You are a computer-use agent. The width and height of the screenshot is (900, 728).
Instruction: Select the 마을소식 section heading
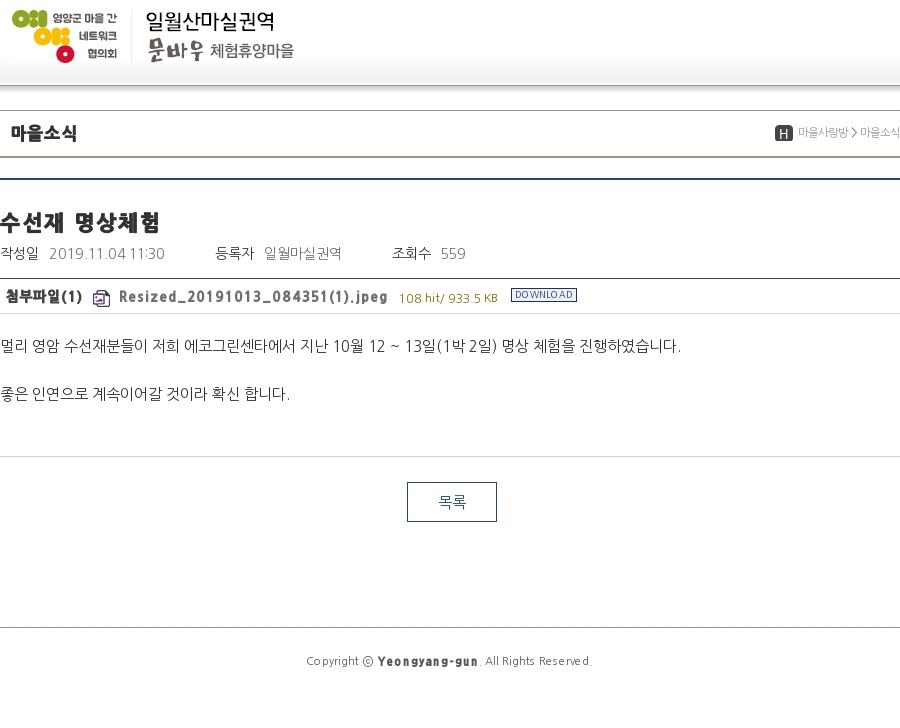click(x=44, y=133)
